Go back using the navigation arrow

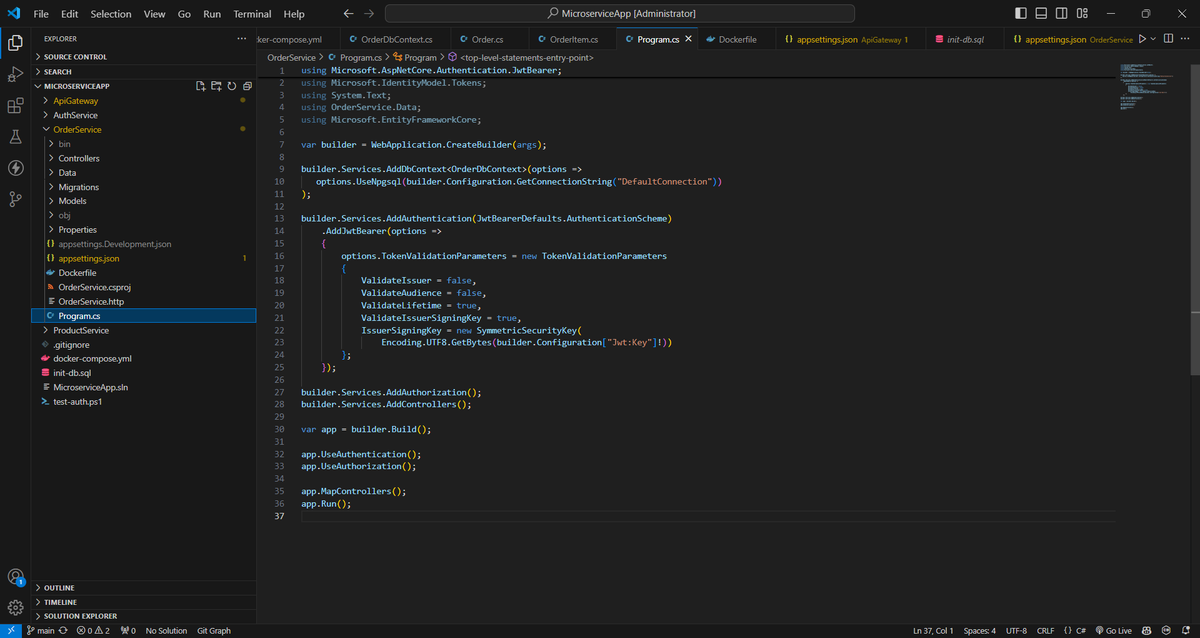click(348, 14)
